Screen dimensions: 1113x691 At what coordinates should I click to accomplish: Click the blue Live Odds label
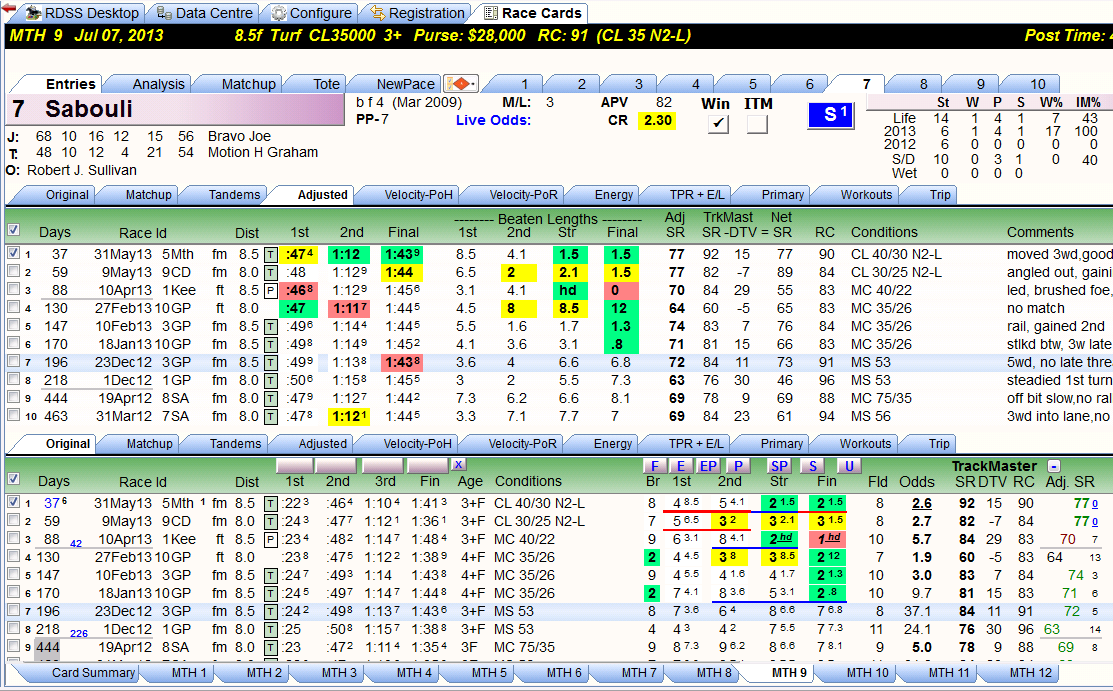click(x=493, y=120)
